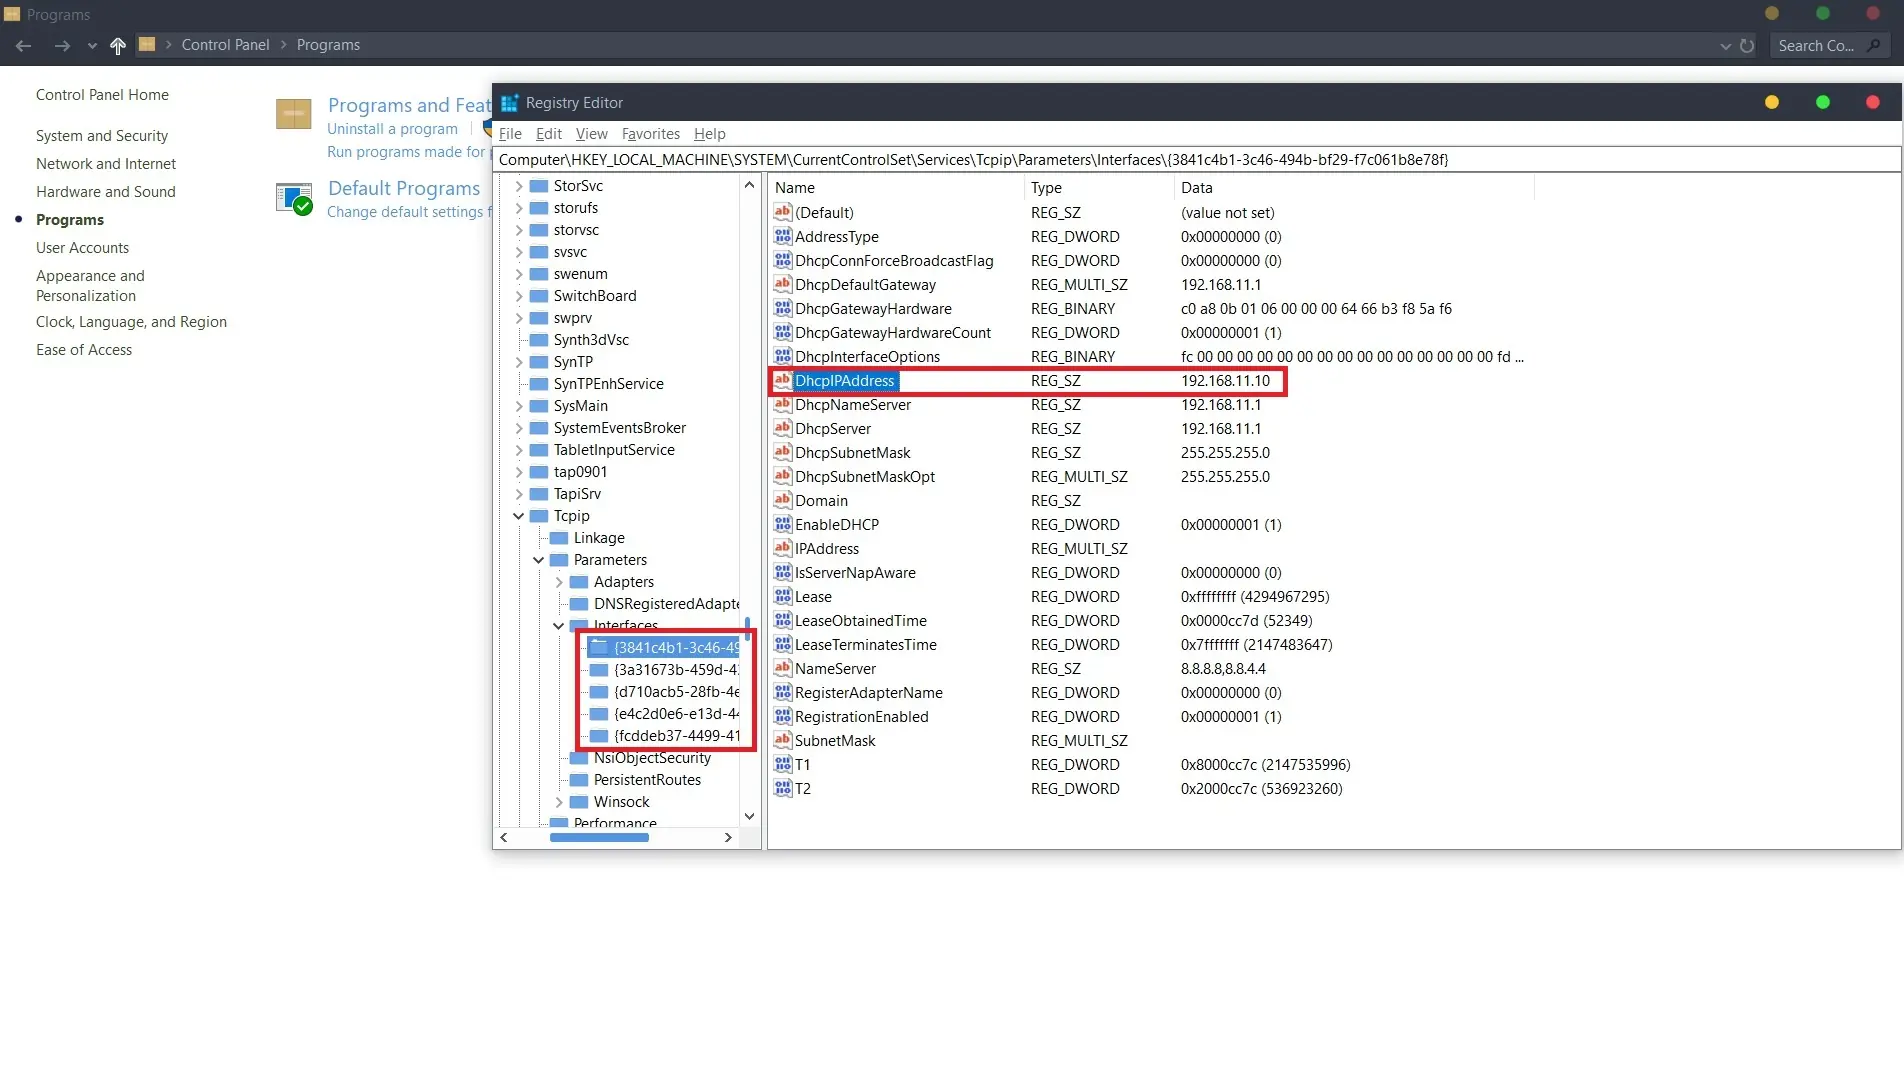
Task: Click the Registry Editor title bar icon
Action: coord(509,103)
